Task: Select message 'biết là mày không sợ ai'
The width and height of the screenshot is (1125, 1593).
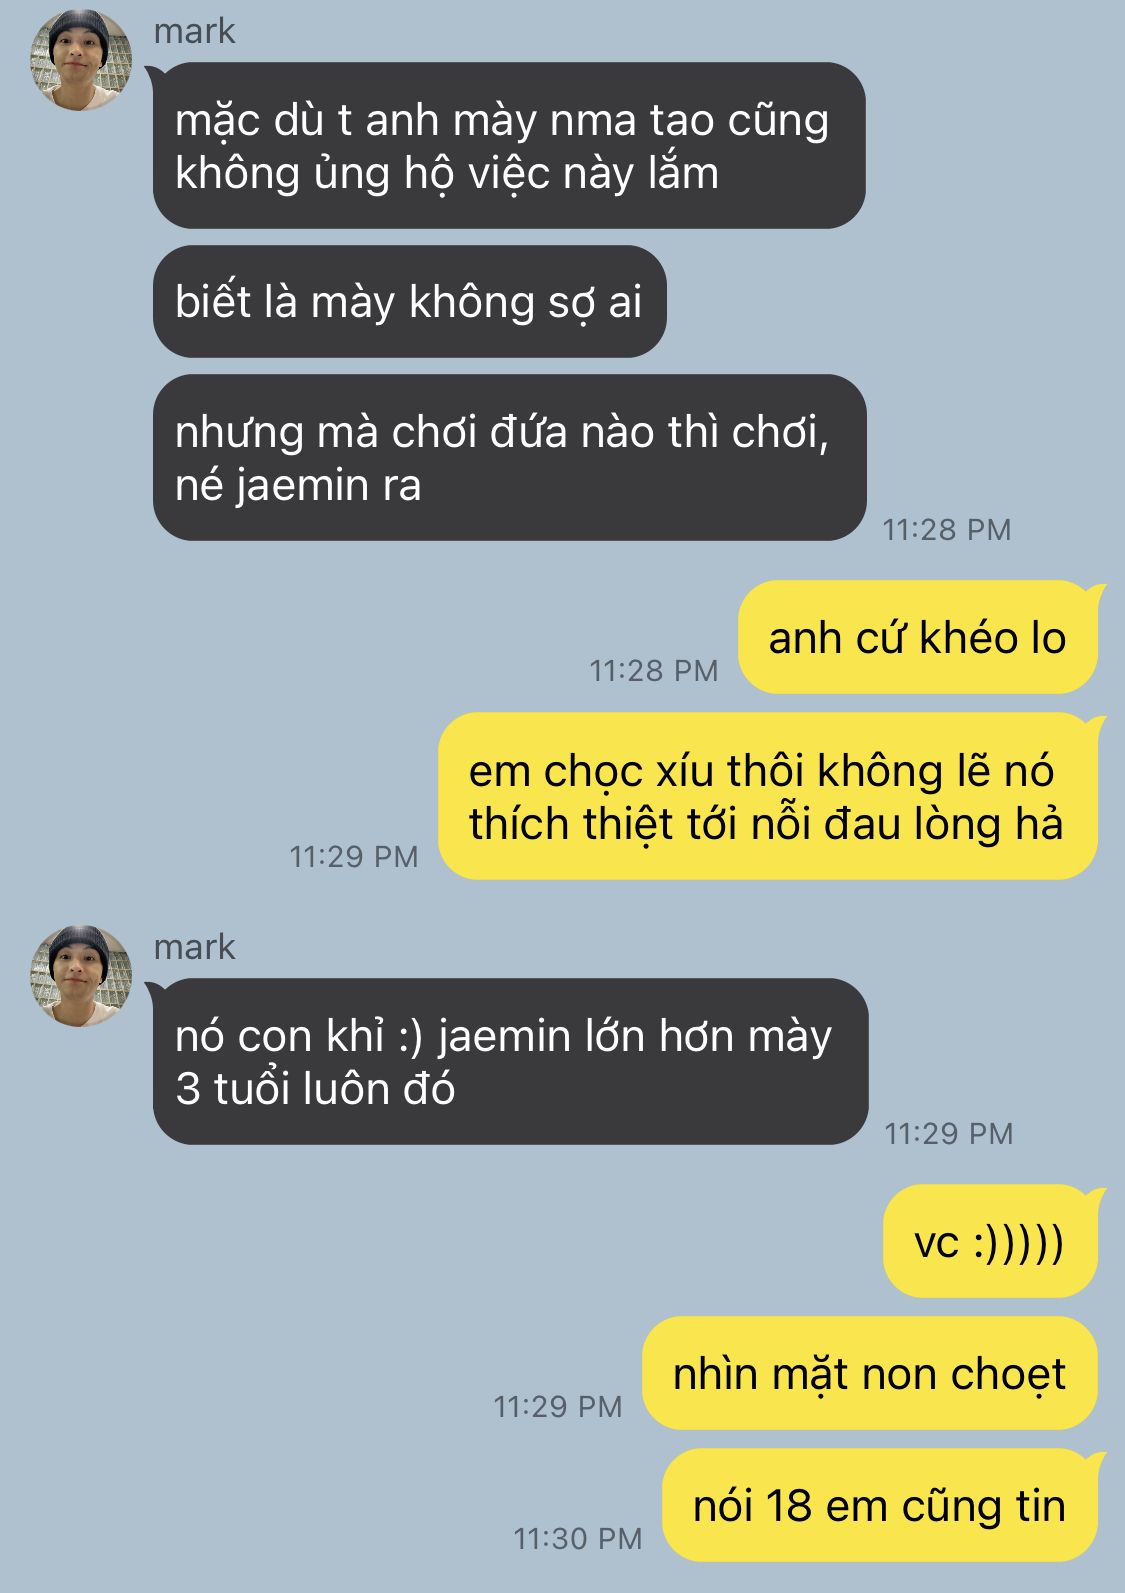Action: point(409,302)
